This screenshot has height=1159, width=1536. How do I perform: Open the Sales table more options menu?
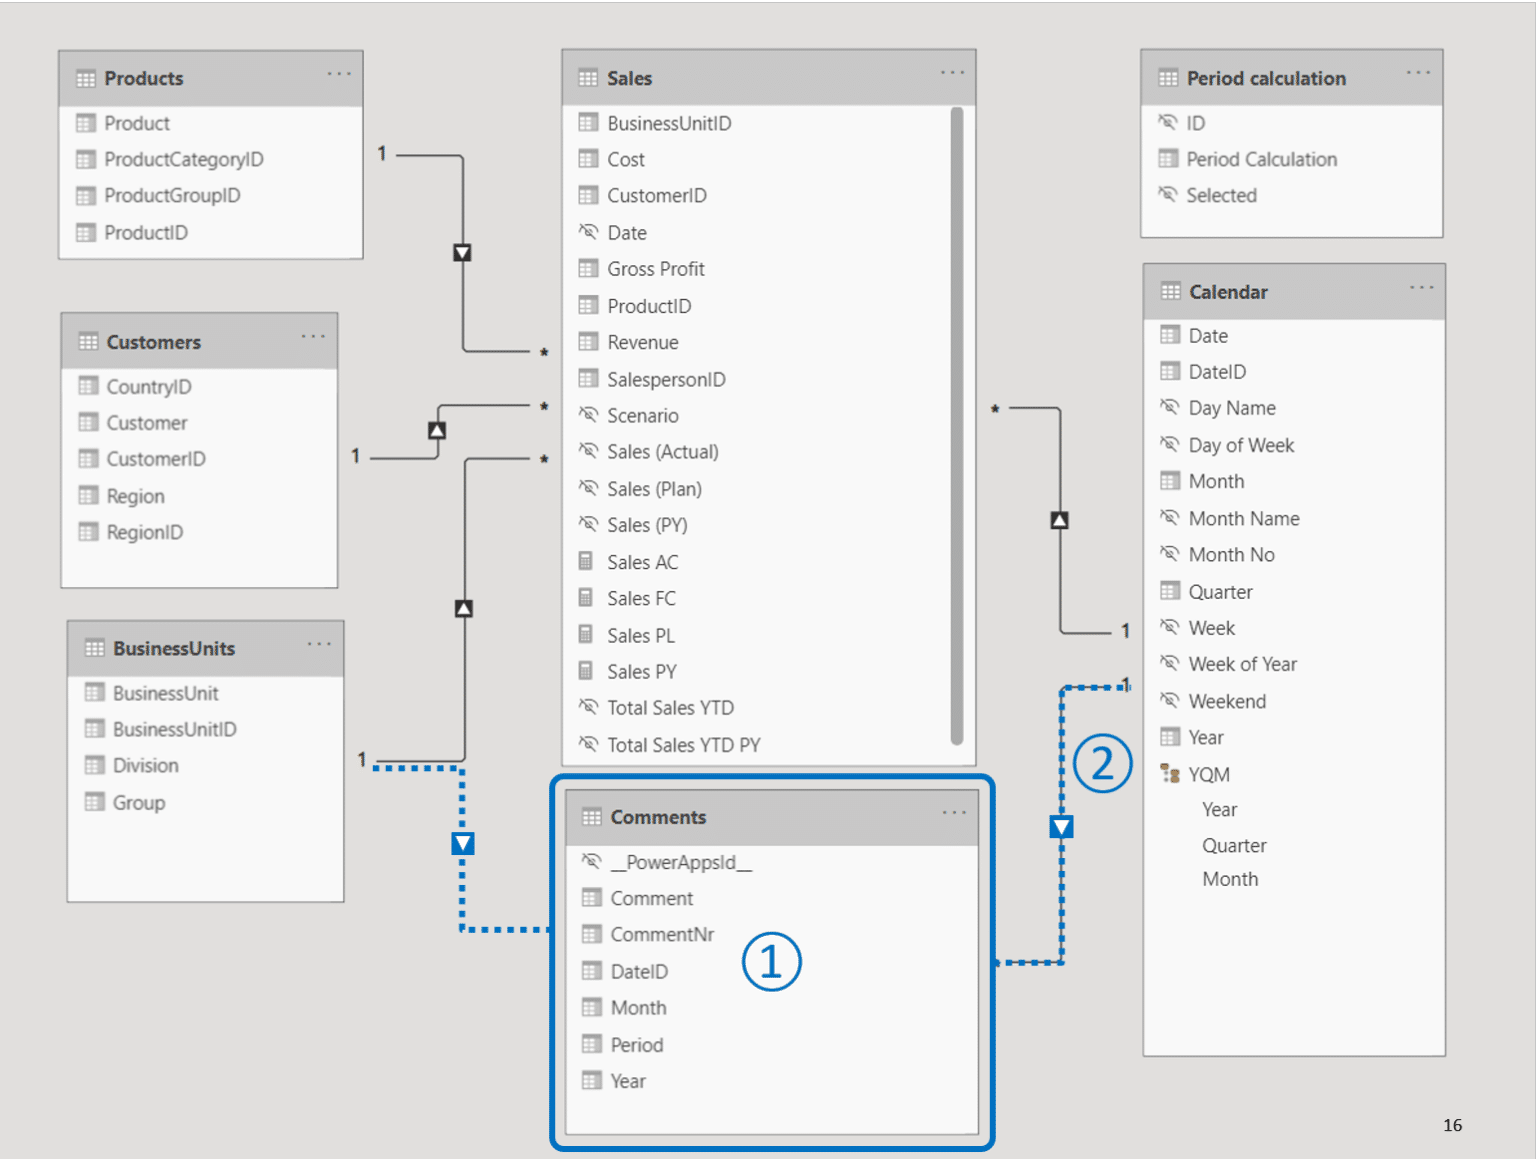pos(952,72)
